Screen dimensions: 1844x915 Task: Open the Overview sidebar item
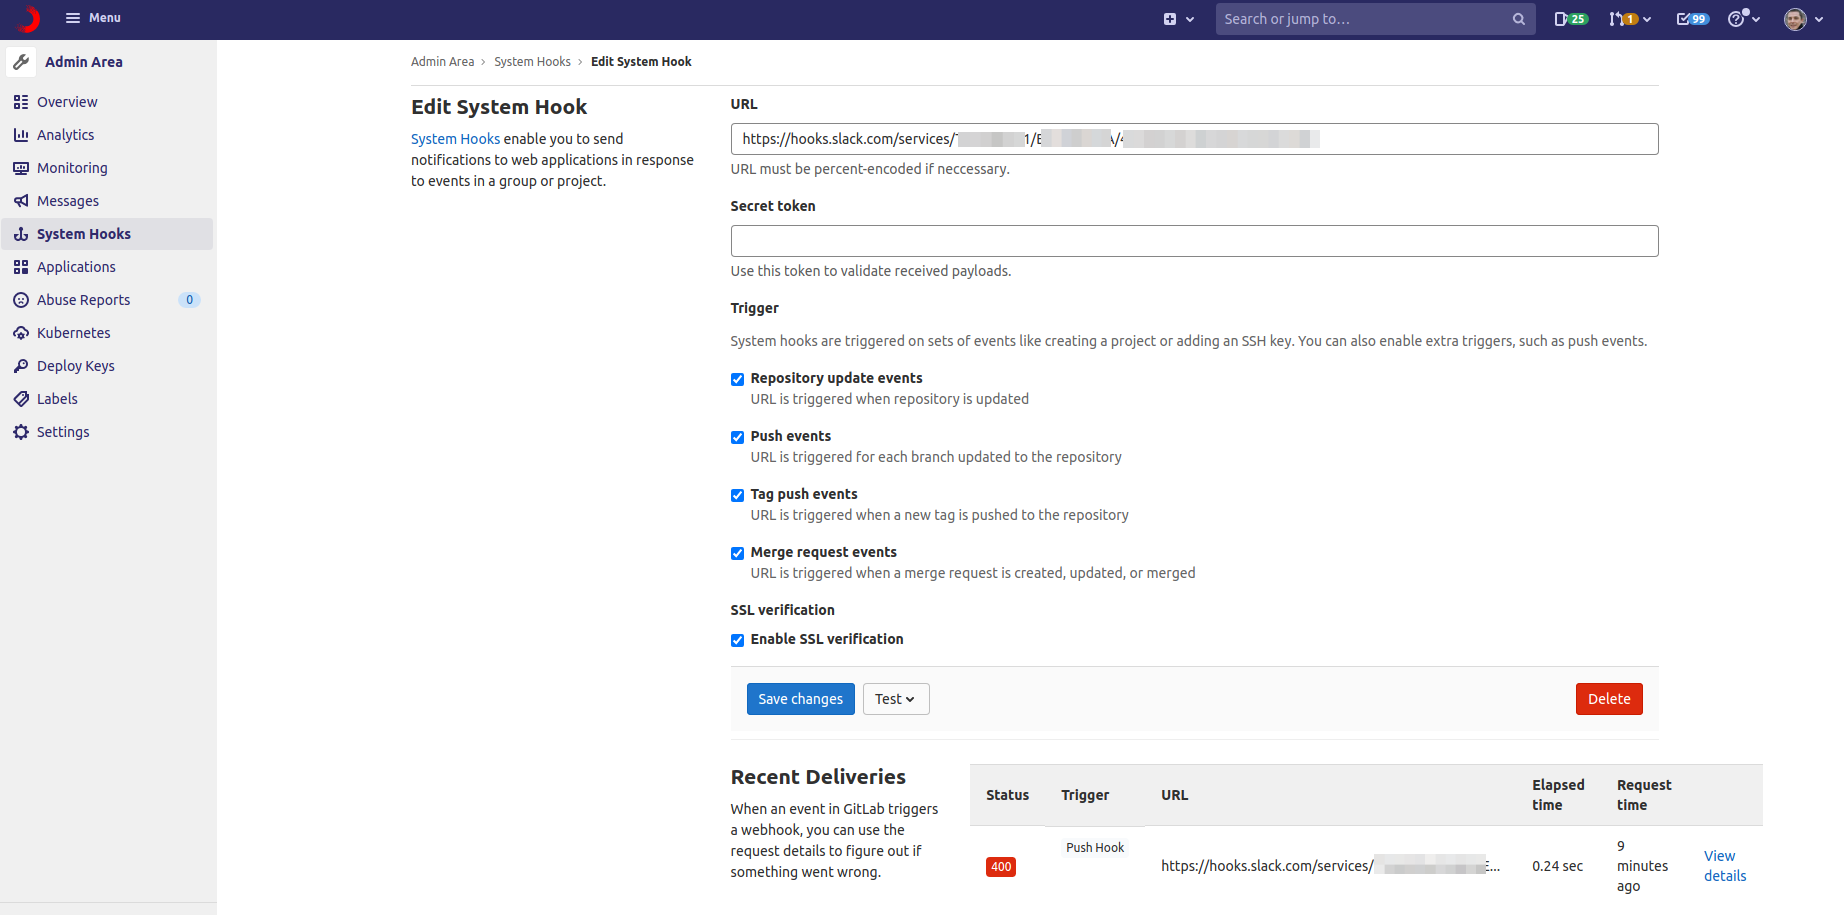point(107,102)
